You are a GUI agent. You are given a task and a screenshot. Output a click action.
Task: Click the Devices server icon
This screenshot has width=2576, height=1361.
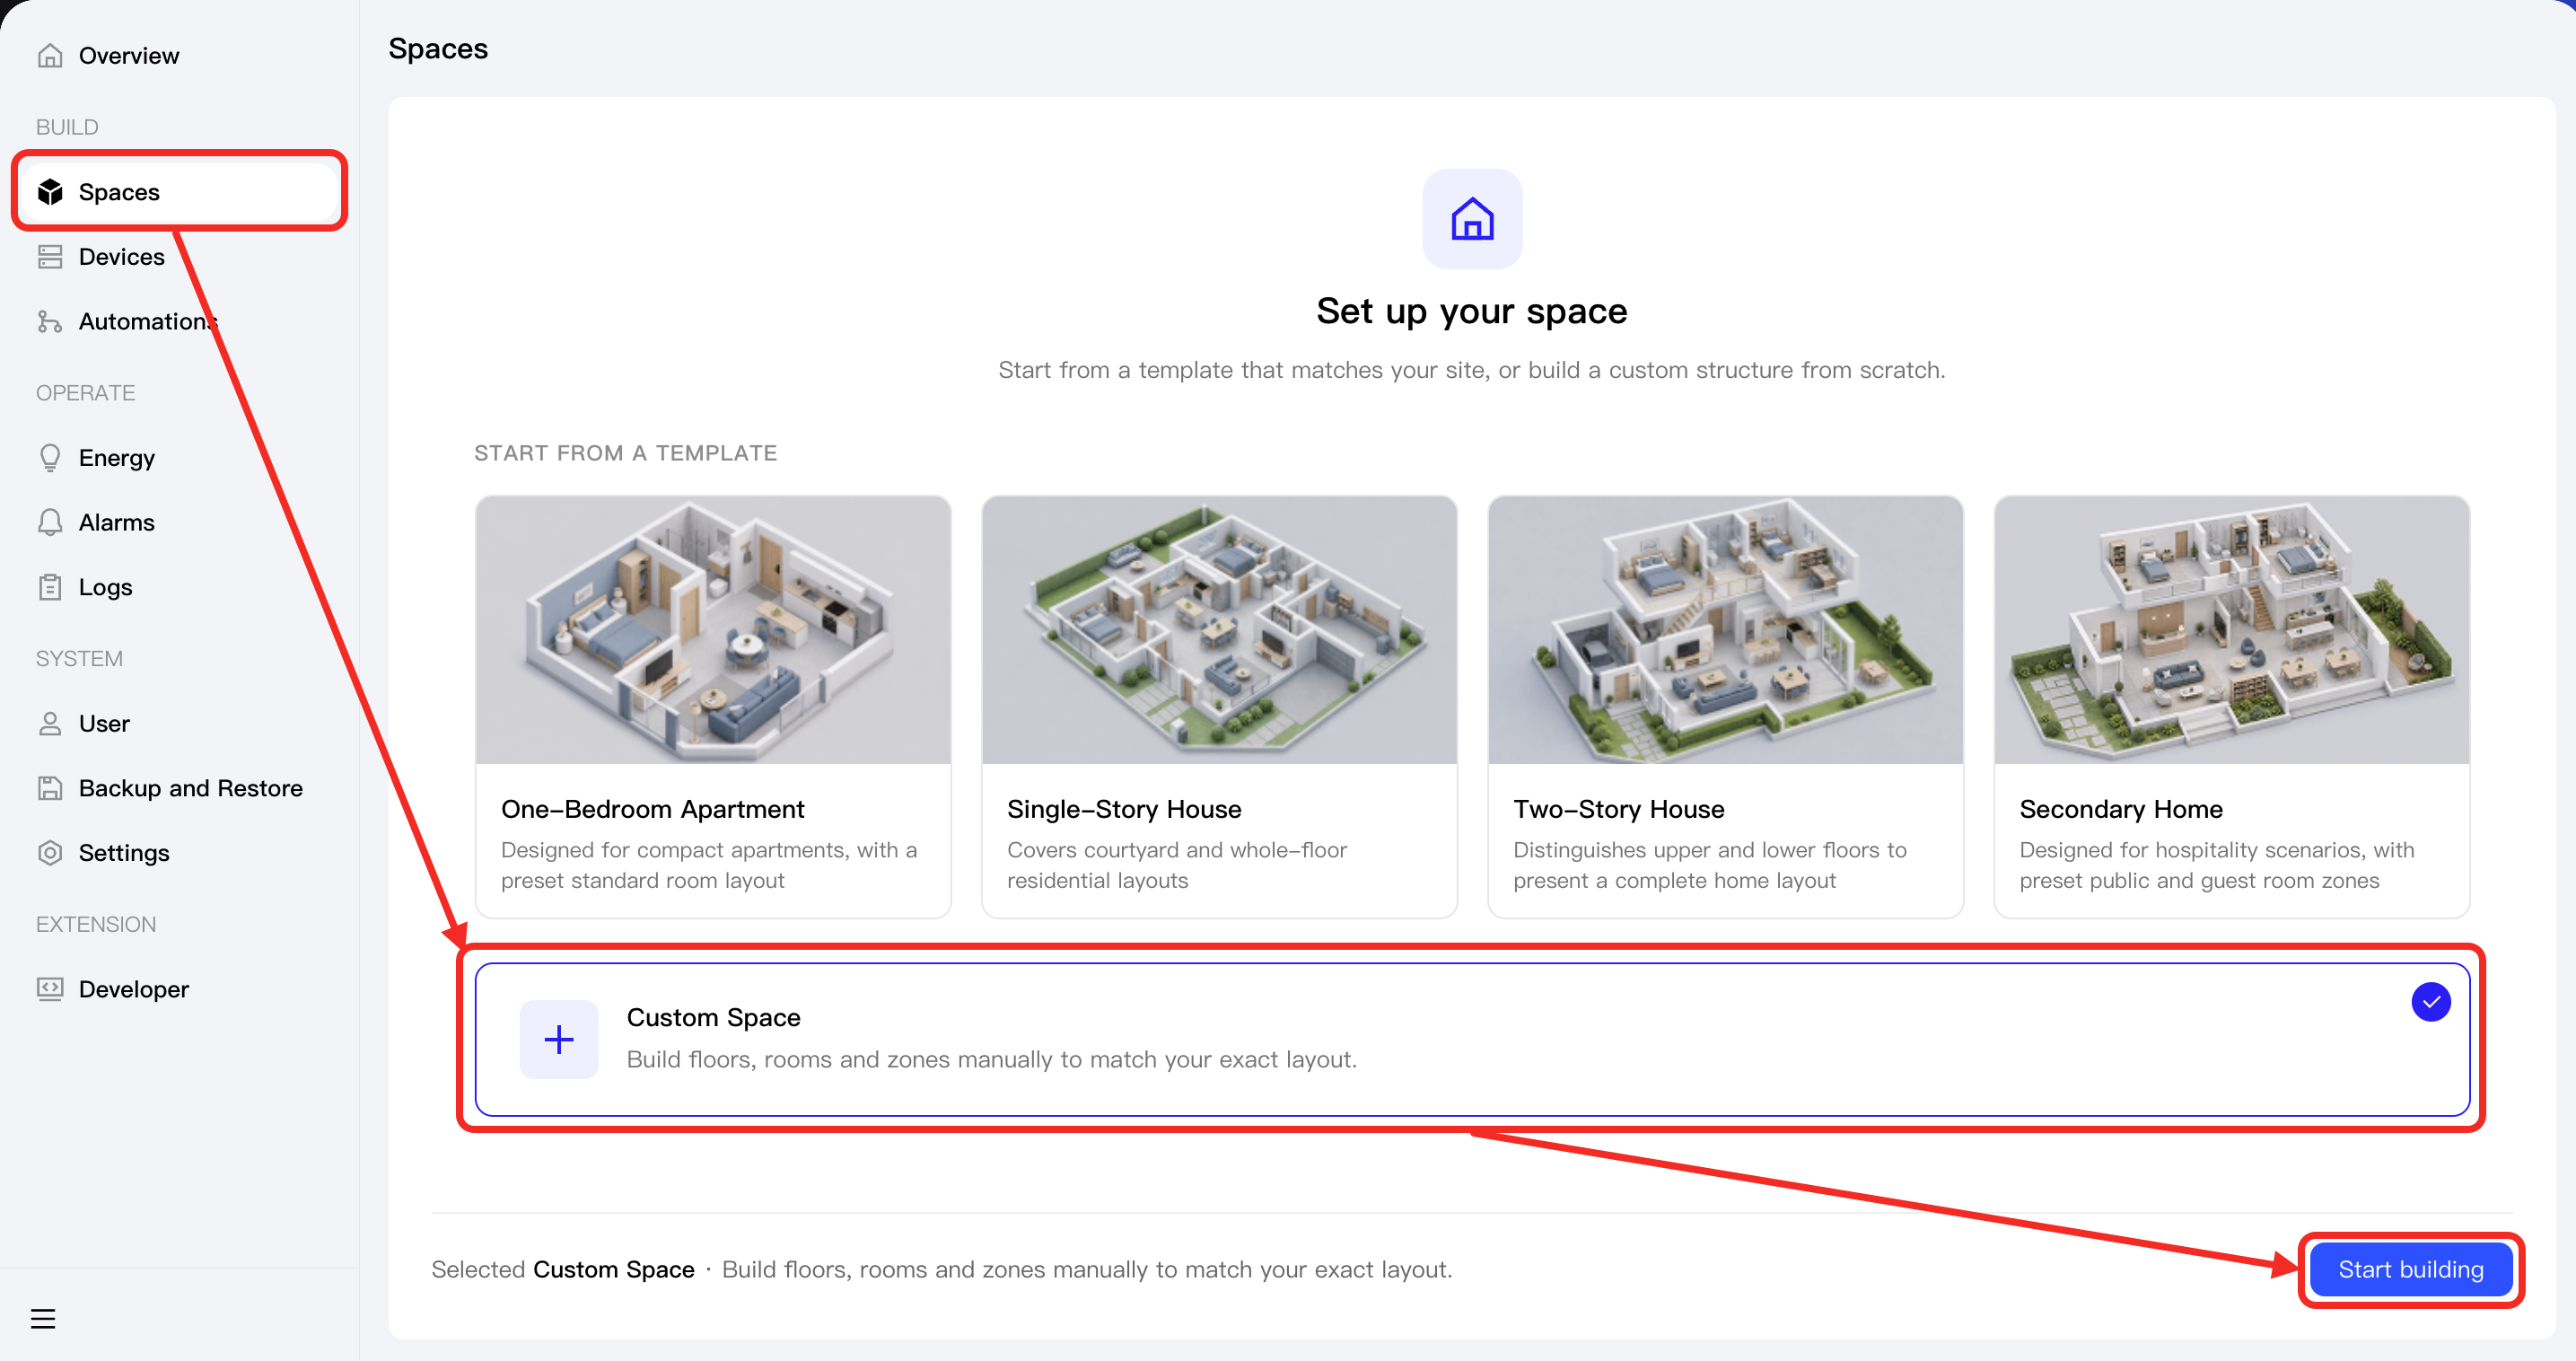pyautogui.click(x=50, y=257)
